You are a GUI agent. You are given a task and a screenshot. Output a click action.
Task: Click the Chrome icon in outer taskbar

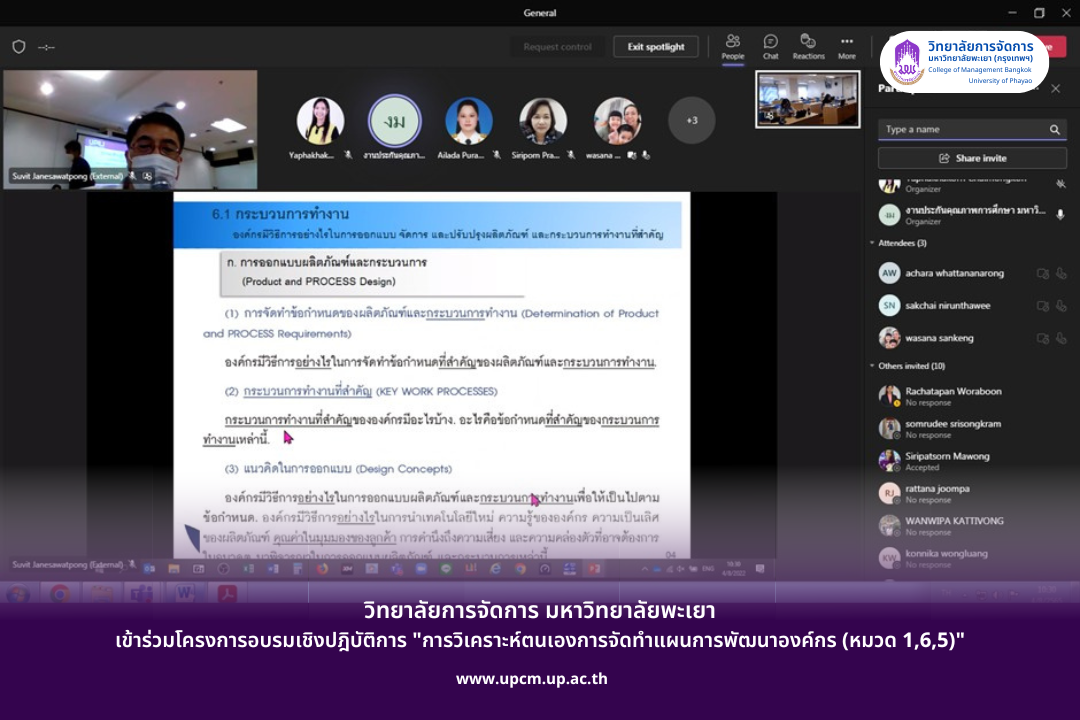click(x=60, y=593)
